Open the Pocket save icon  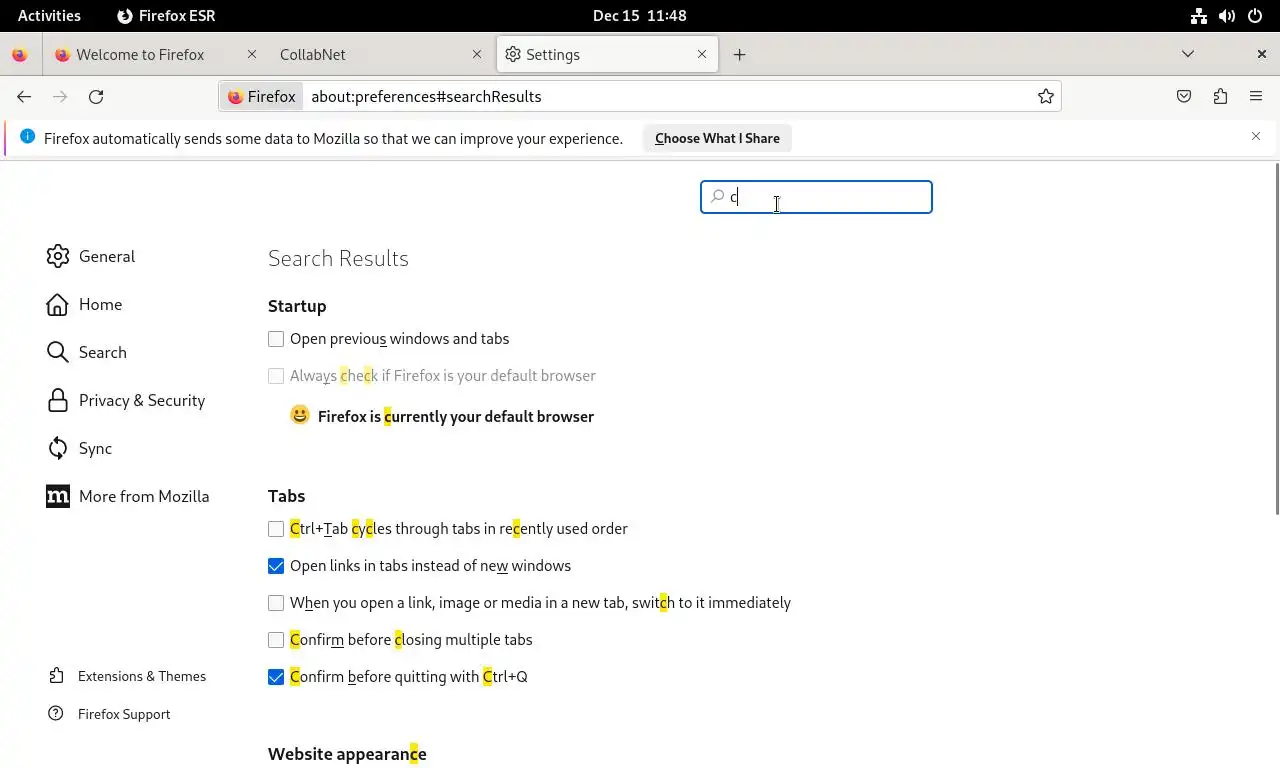pos(1184,97)
